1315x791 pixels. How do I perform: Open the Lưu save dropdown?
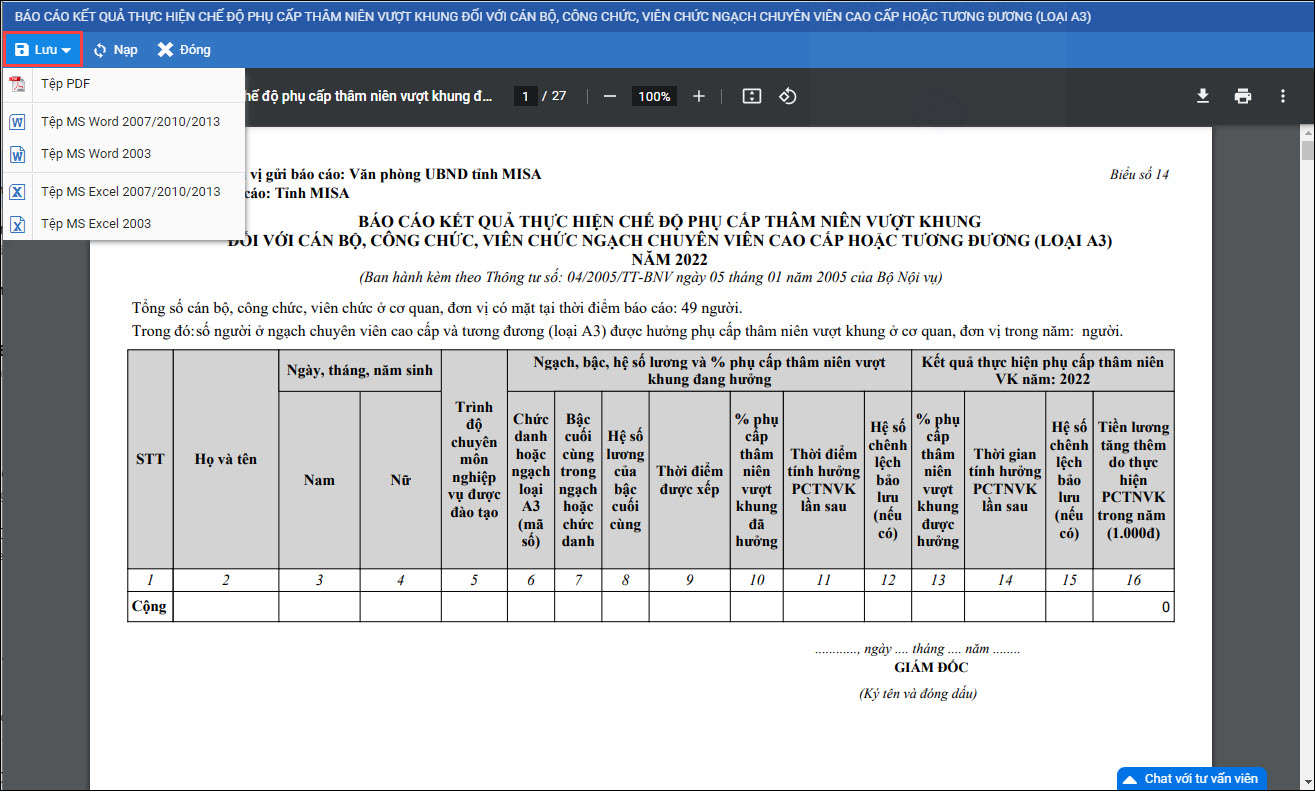42,50
